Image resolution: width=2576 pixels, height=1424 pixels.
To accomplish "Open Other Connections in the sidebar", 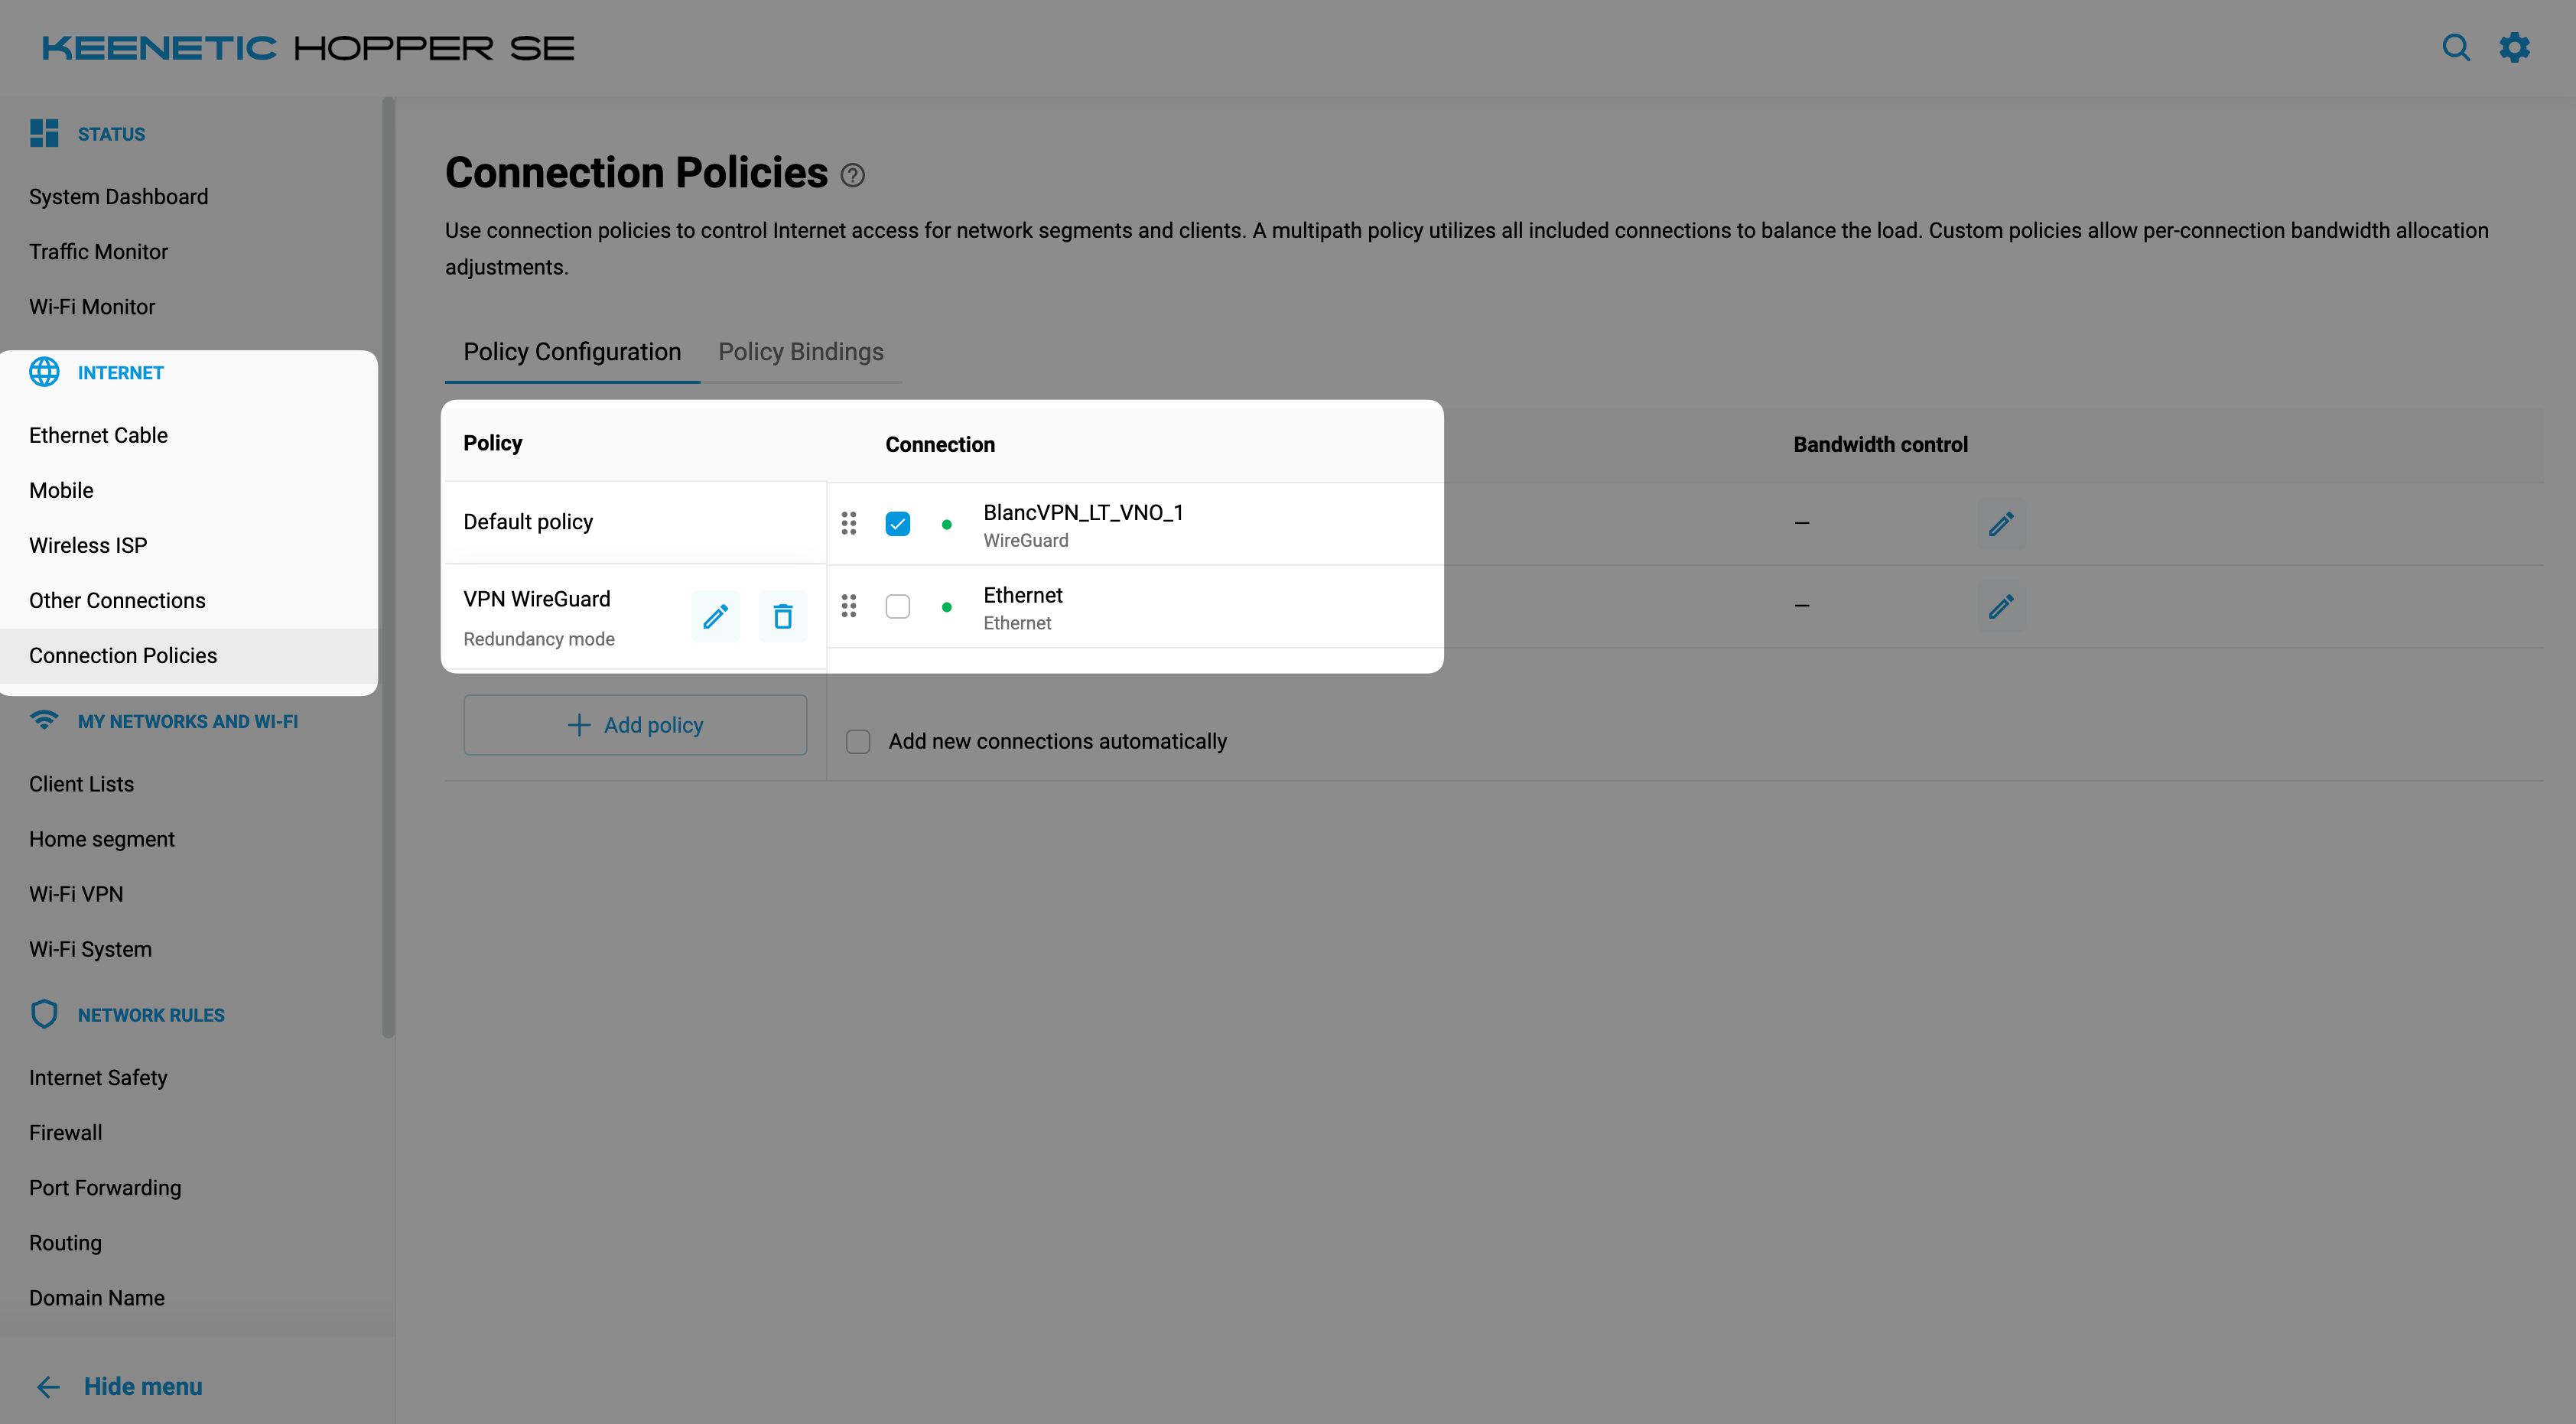I will tap(117, 600).
